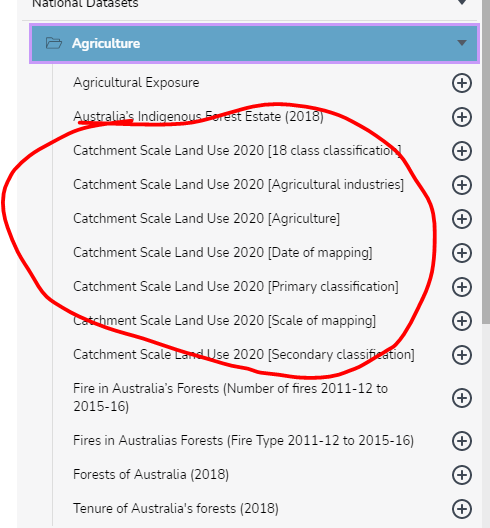This screenshot has width=490, height=528.
Task: Add the Secondary classification dataset using its plus icon
Action: (x=461, y=355)
